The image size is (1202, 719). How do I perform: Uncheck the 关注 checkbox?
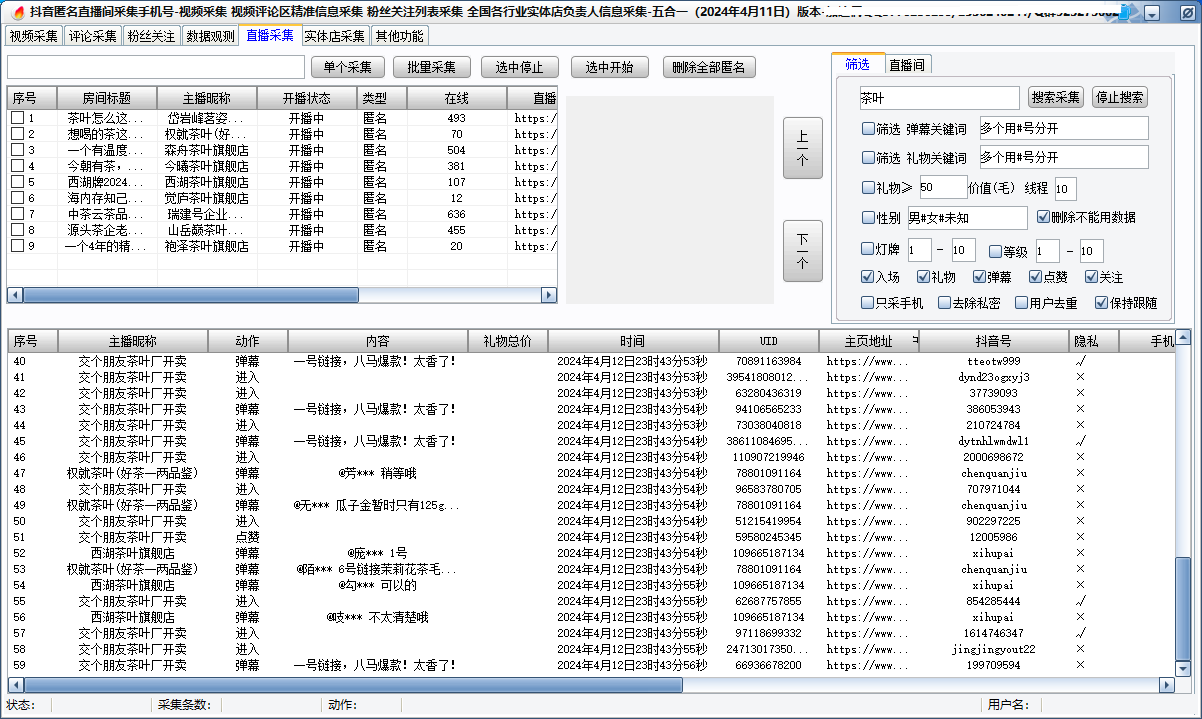(x=1091, y=277)
